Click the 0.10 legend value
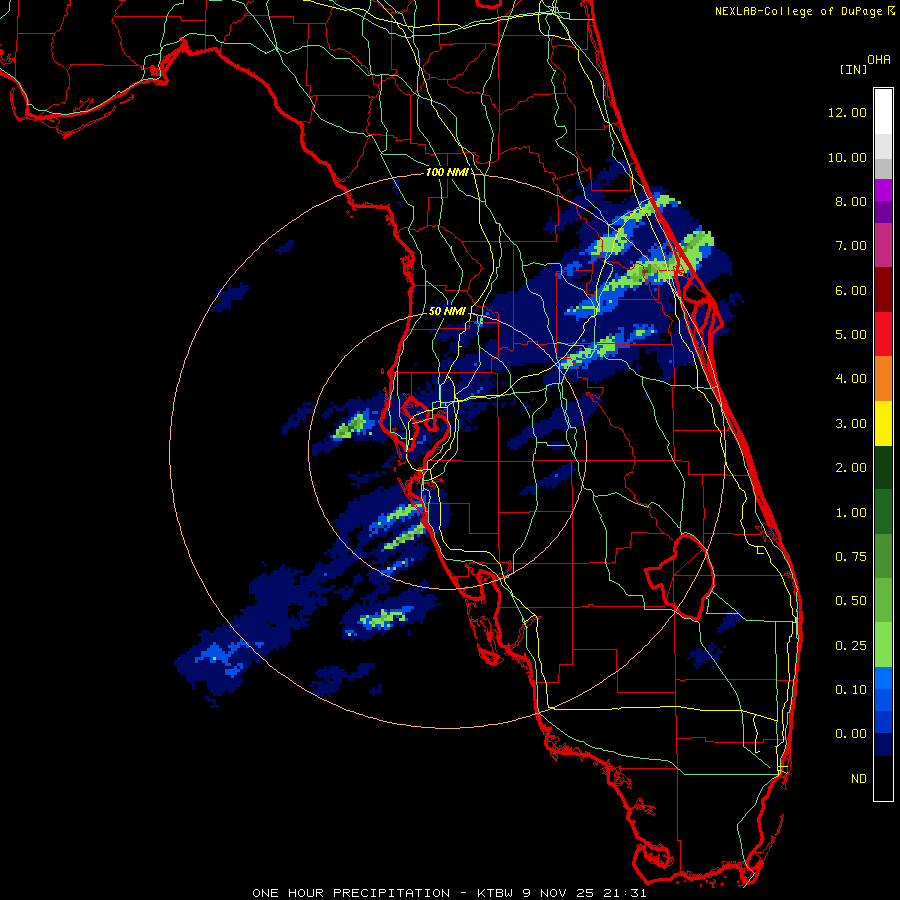 (x=851, y=690)
